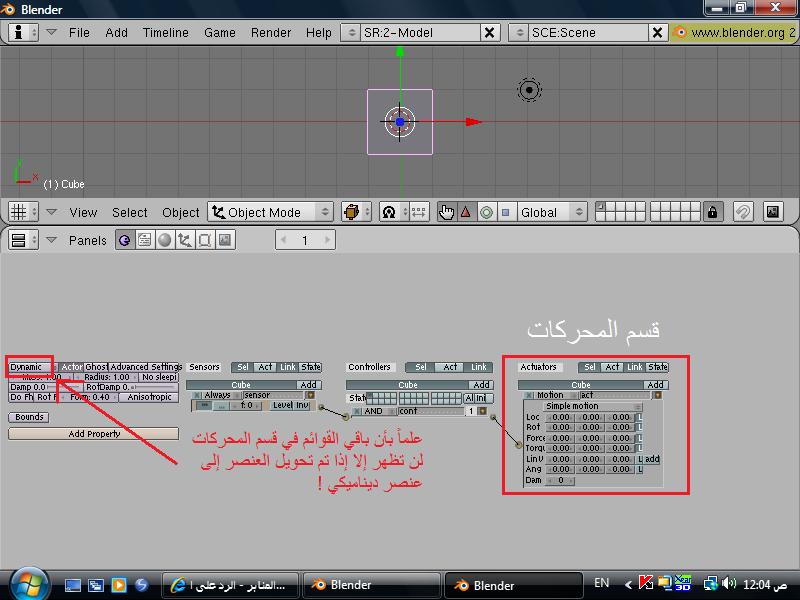The width and height of the screenshot is (800, 600).
Task: Open the Render menu
Action: tap(270, 33)
